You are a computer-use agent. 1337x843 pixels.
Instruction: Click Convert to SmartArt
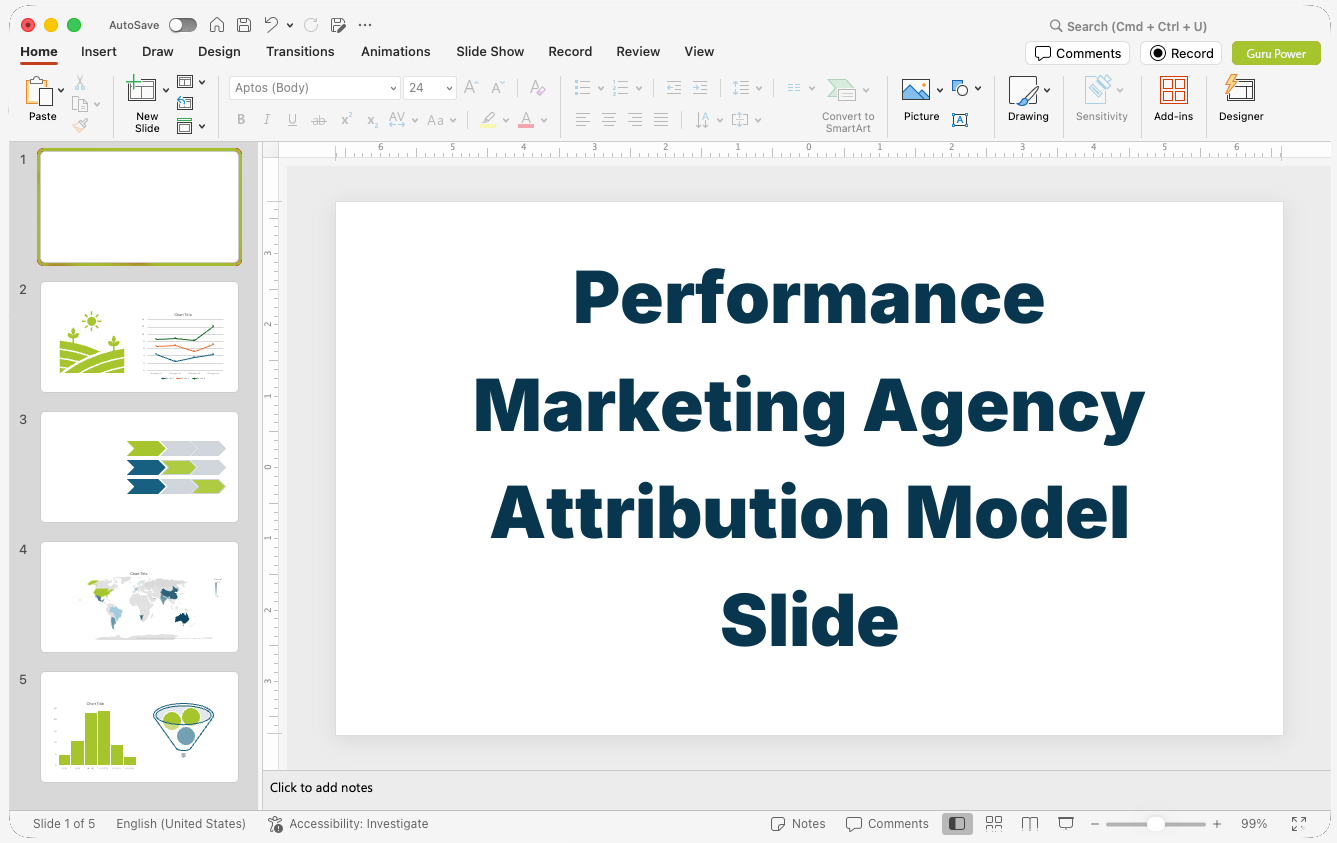(x=847, y=105)
